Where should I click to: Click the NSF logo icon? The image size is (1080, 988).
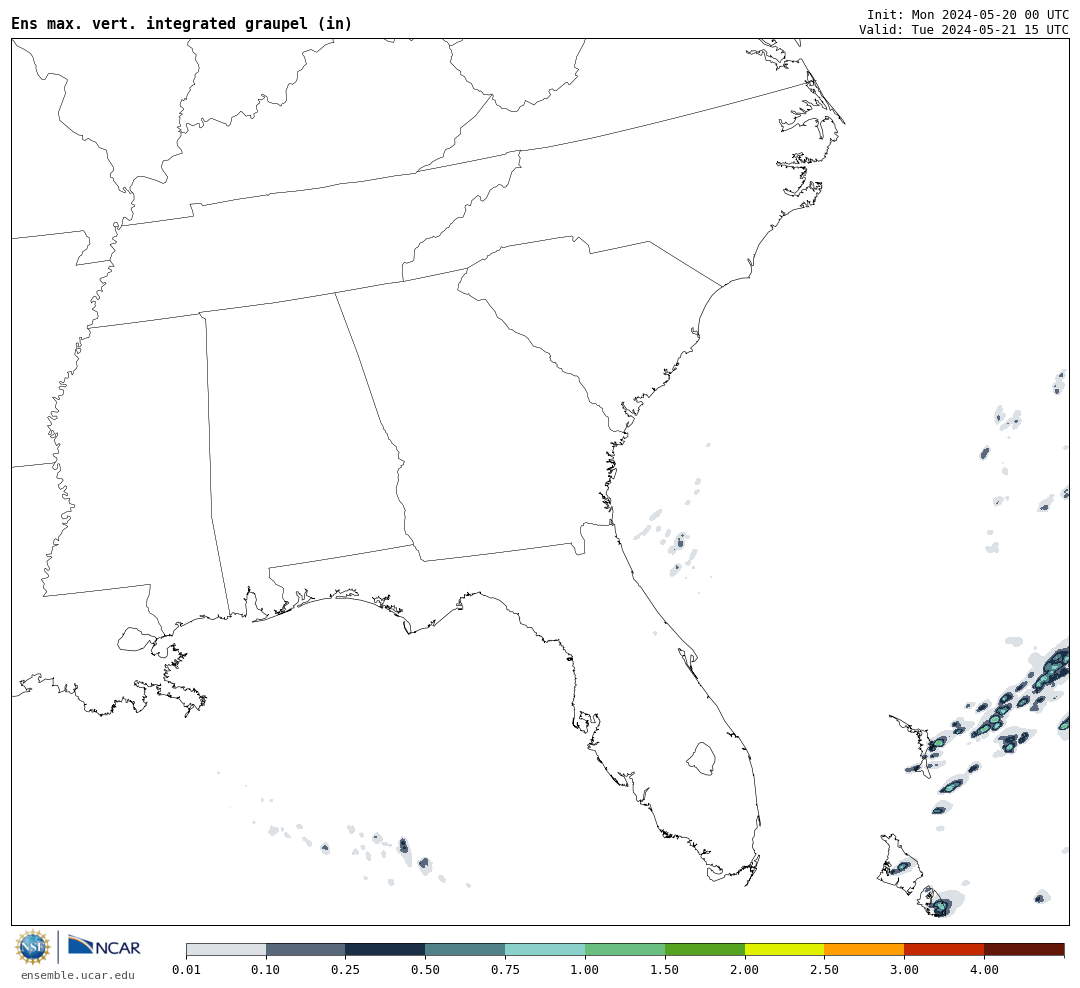[32, 947]
